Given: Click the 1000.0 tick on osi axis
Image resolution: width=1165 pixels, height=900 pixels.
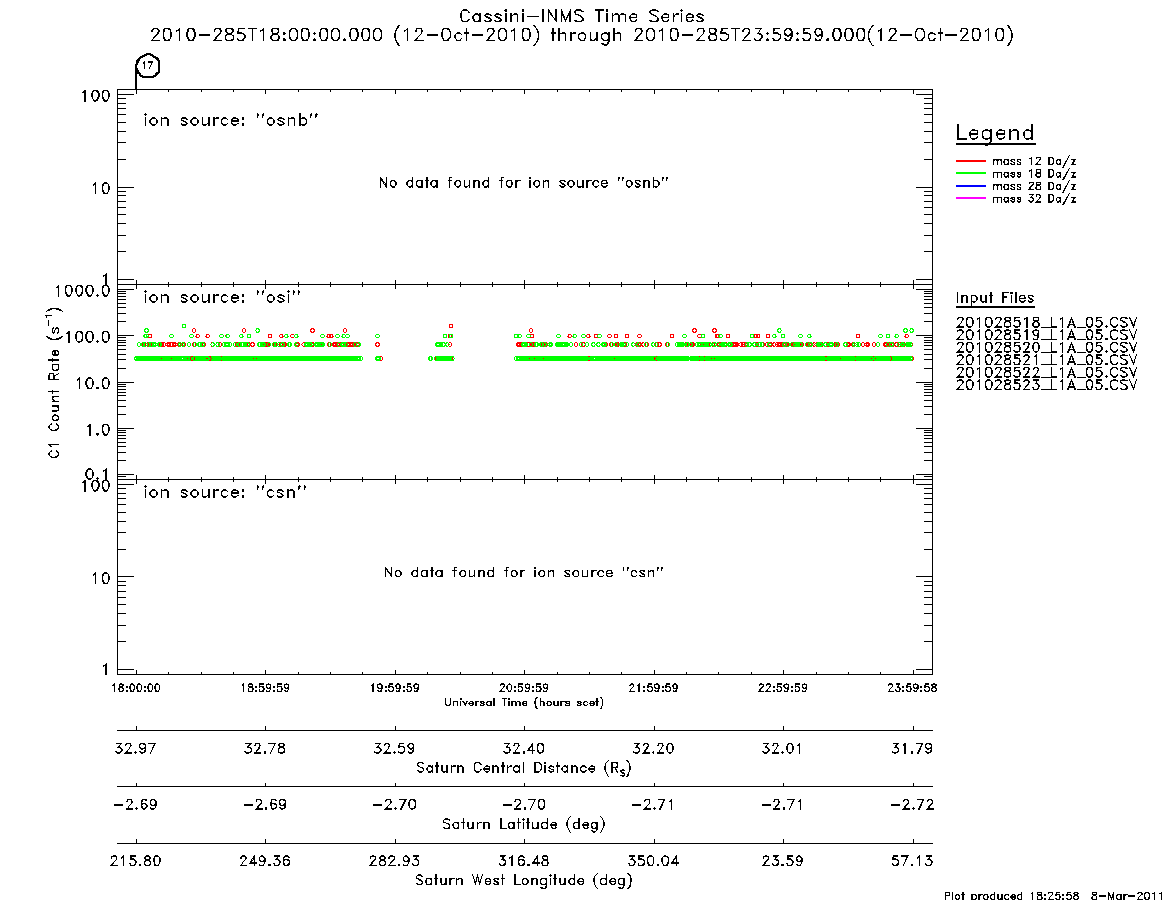Looking at the screenshot, I should [x=82, y=291].
